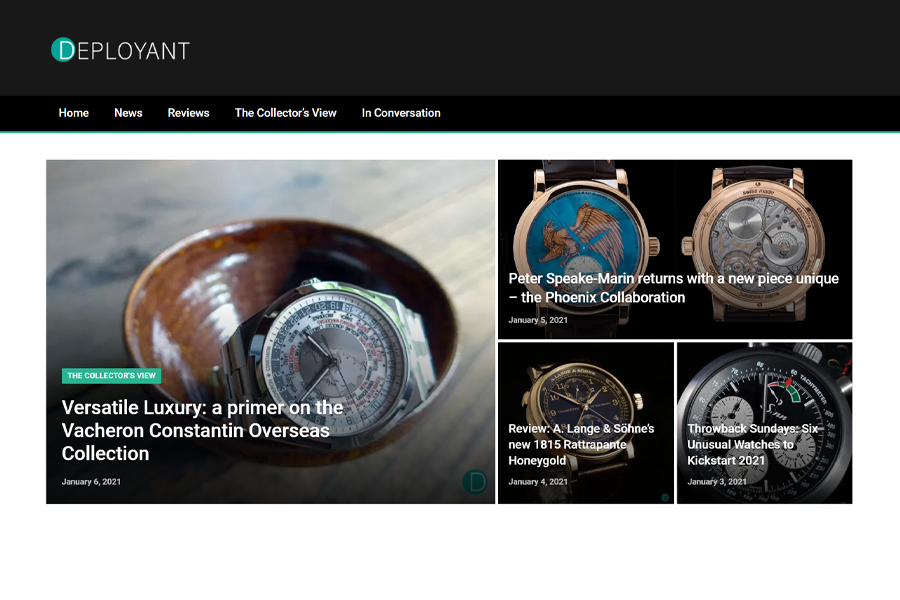
Task: Open Peter Speake-Marin Phoenix Collaboration headline
Action: point(673,288)
